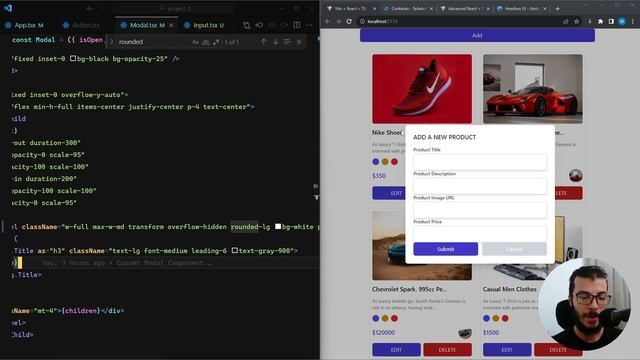
Task: Switch to the Headless UI browser tab
Action: 521,9
